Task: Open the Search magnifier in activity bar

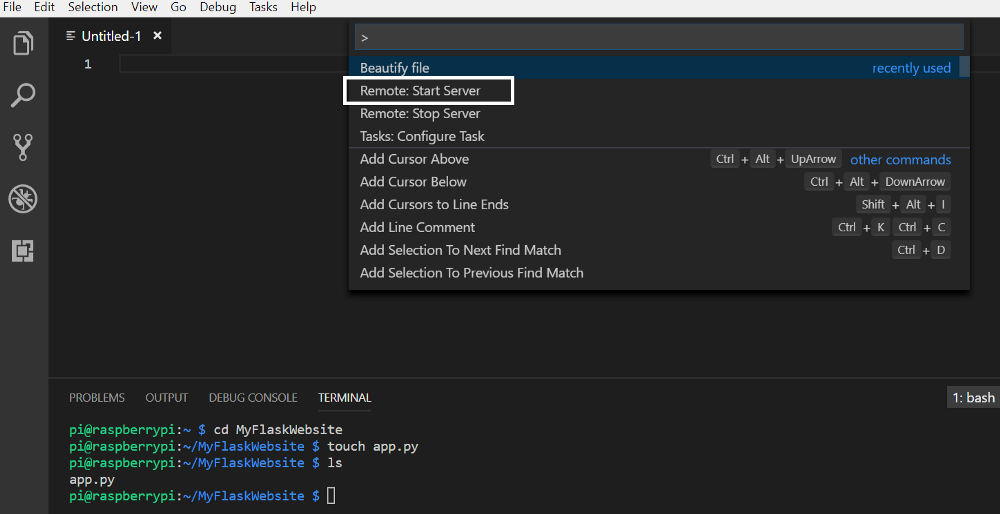Action: coord(23,96)
